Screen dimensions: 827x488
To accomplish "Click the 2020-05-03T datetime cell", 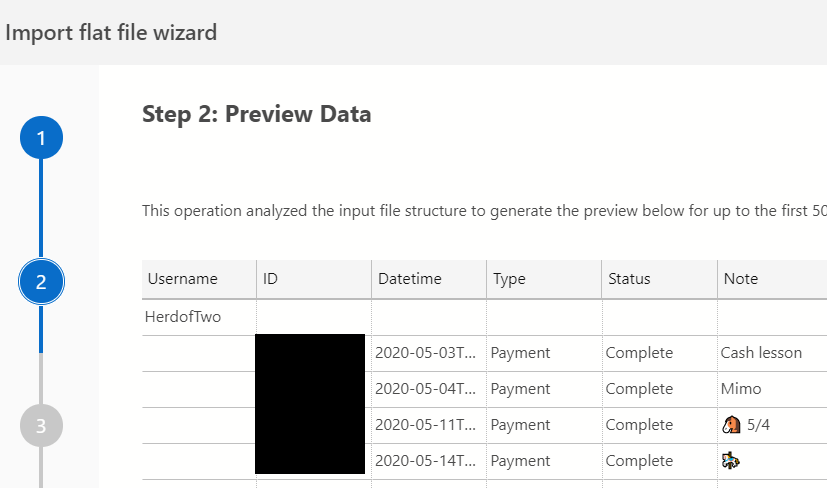I will pyautogui.click(x=427, y=353).
